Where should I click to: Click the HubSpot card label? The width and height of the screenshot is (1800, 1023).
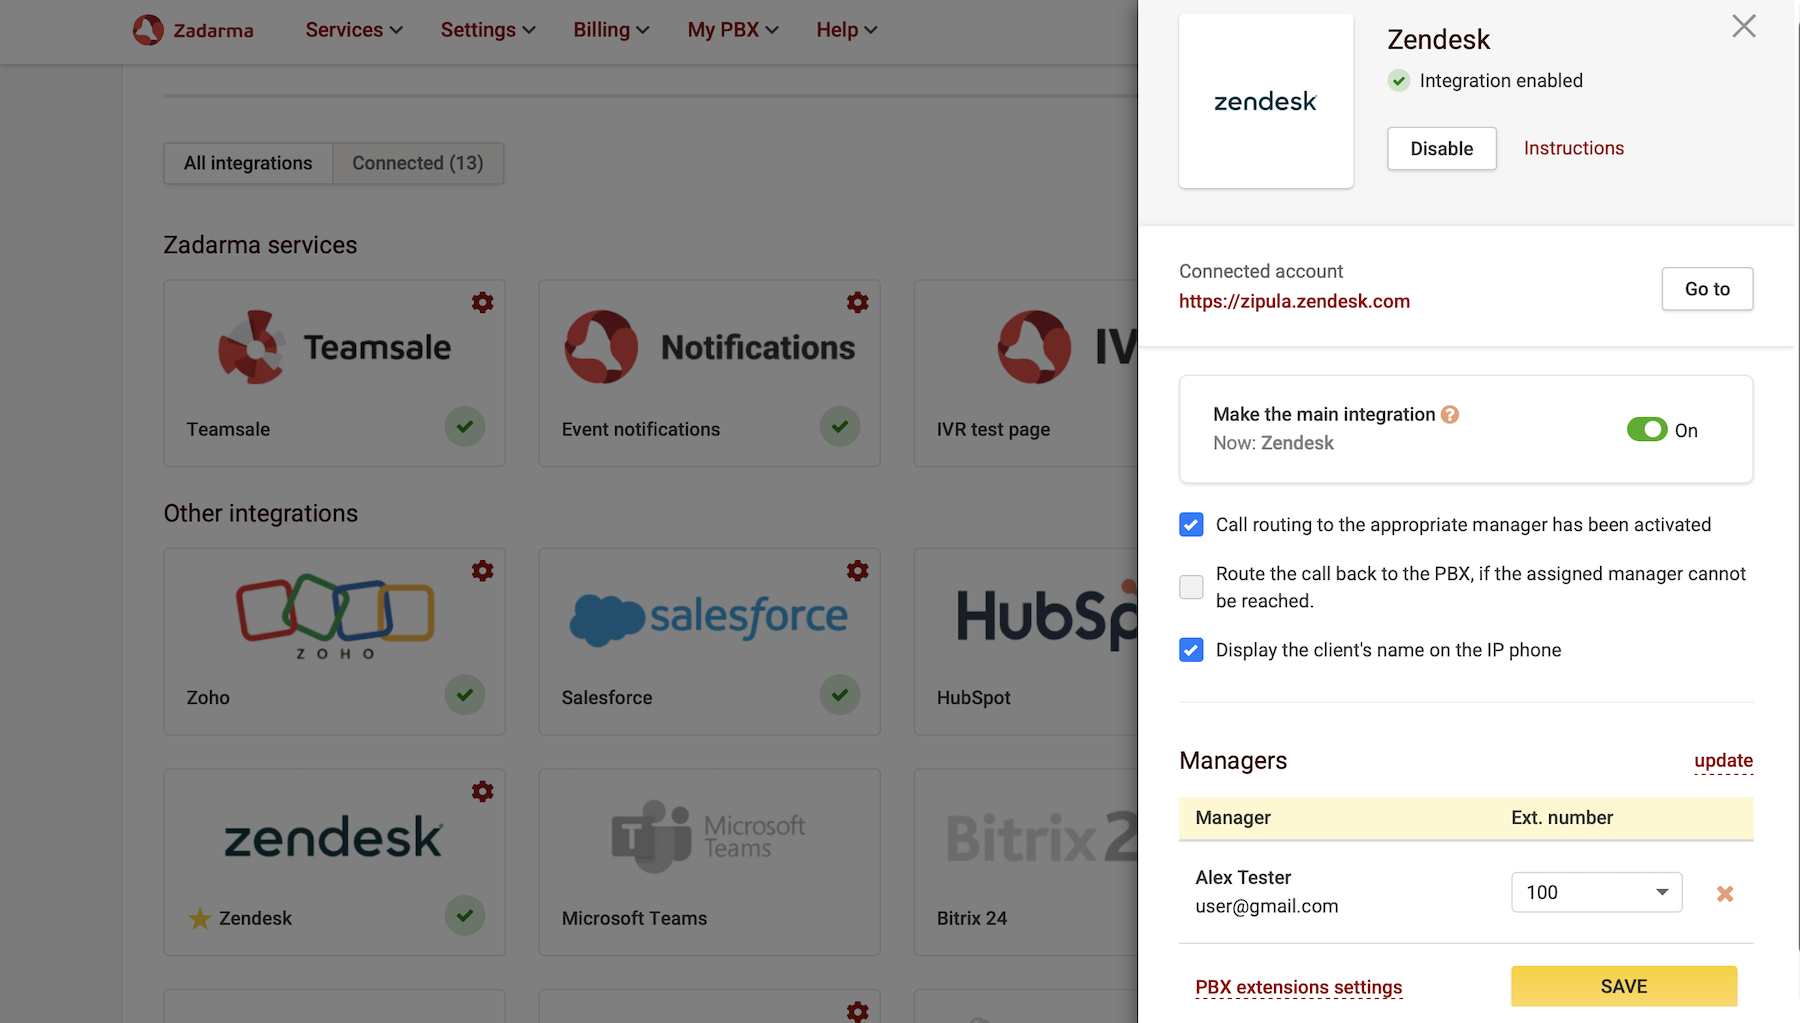[974, 697]
